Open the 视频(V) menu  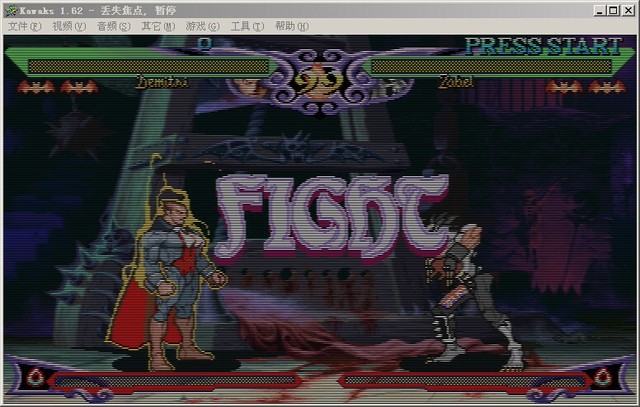(x=69, y=27)
